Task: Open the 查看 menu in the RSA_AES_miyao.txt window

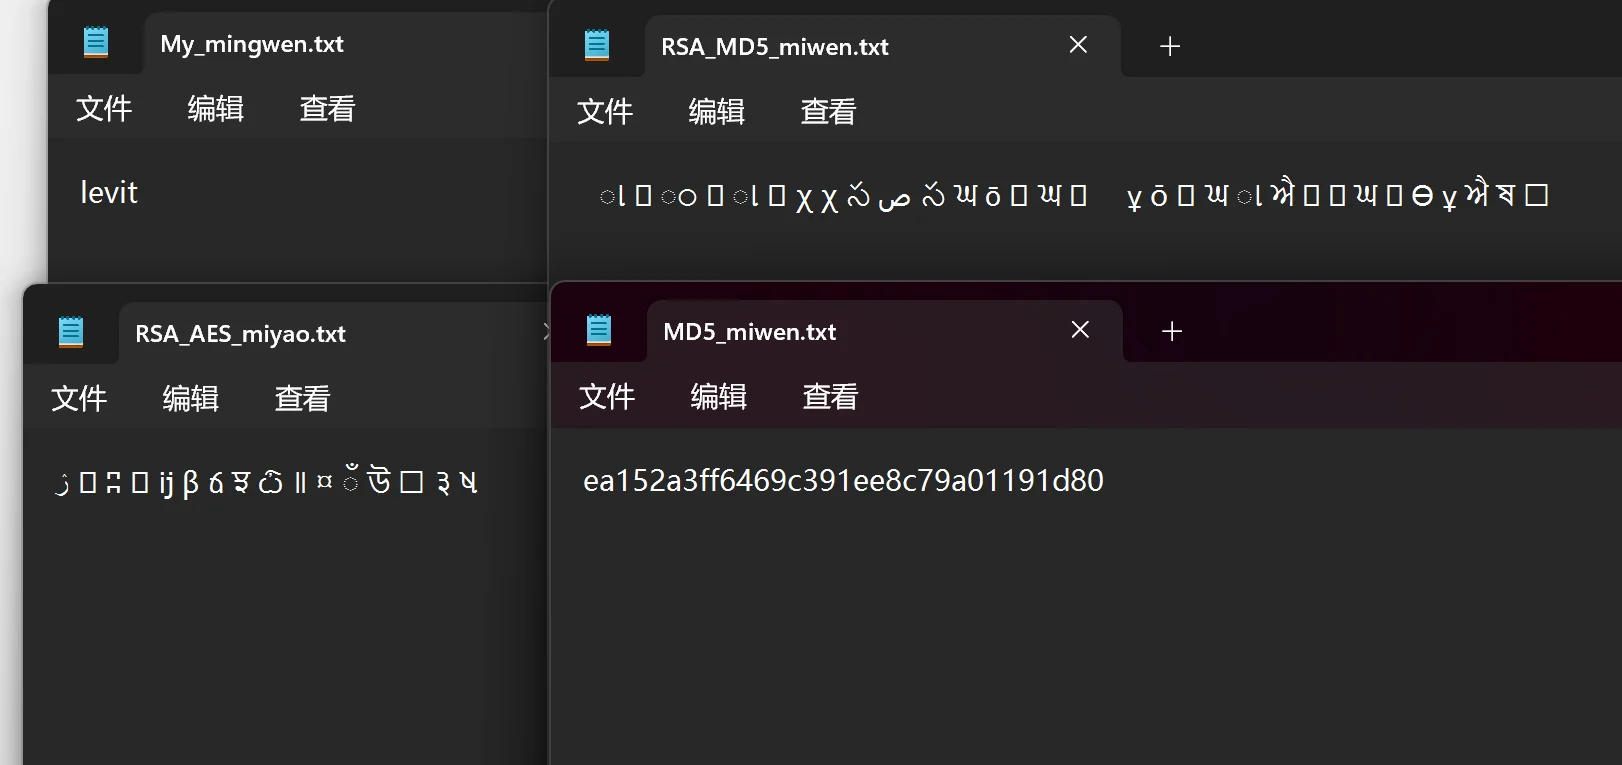Action: [x=303, y=399]
